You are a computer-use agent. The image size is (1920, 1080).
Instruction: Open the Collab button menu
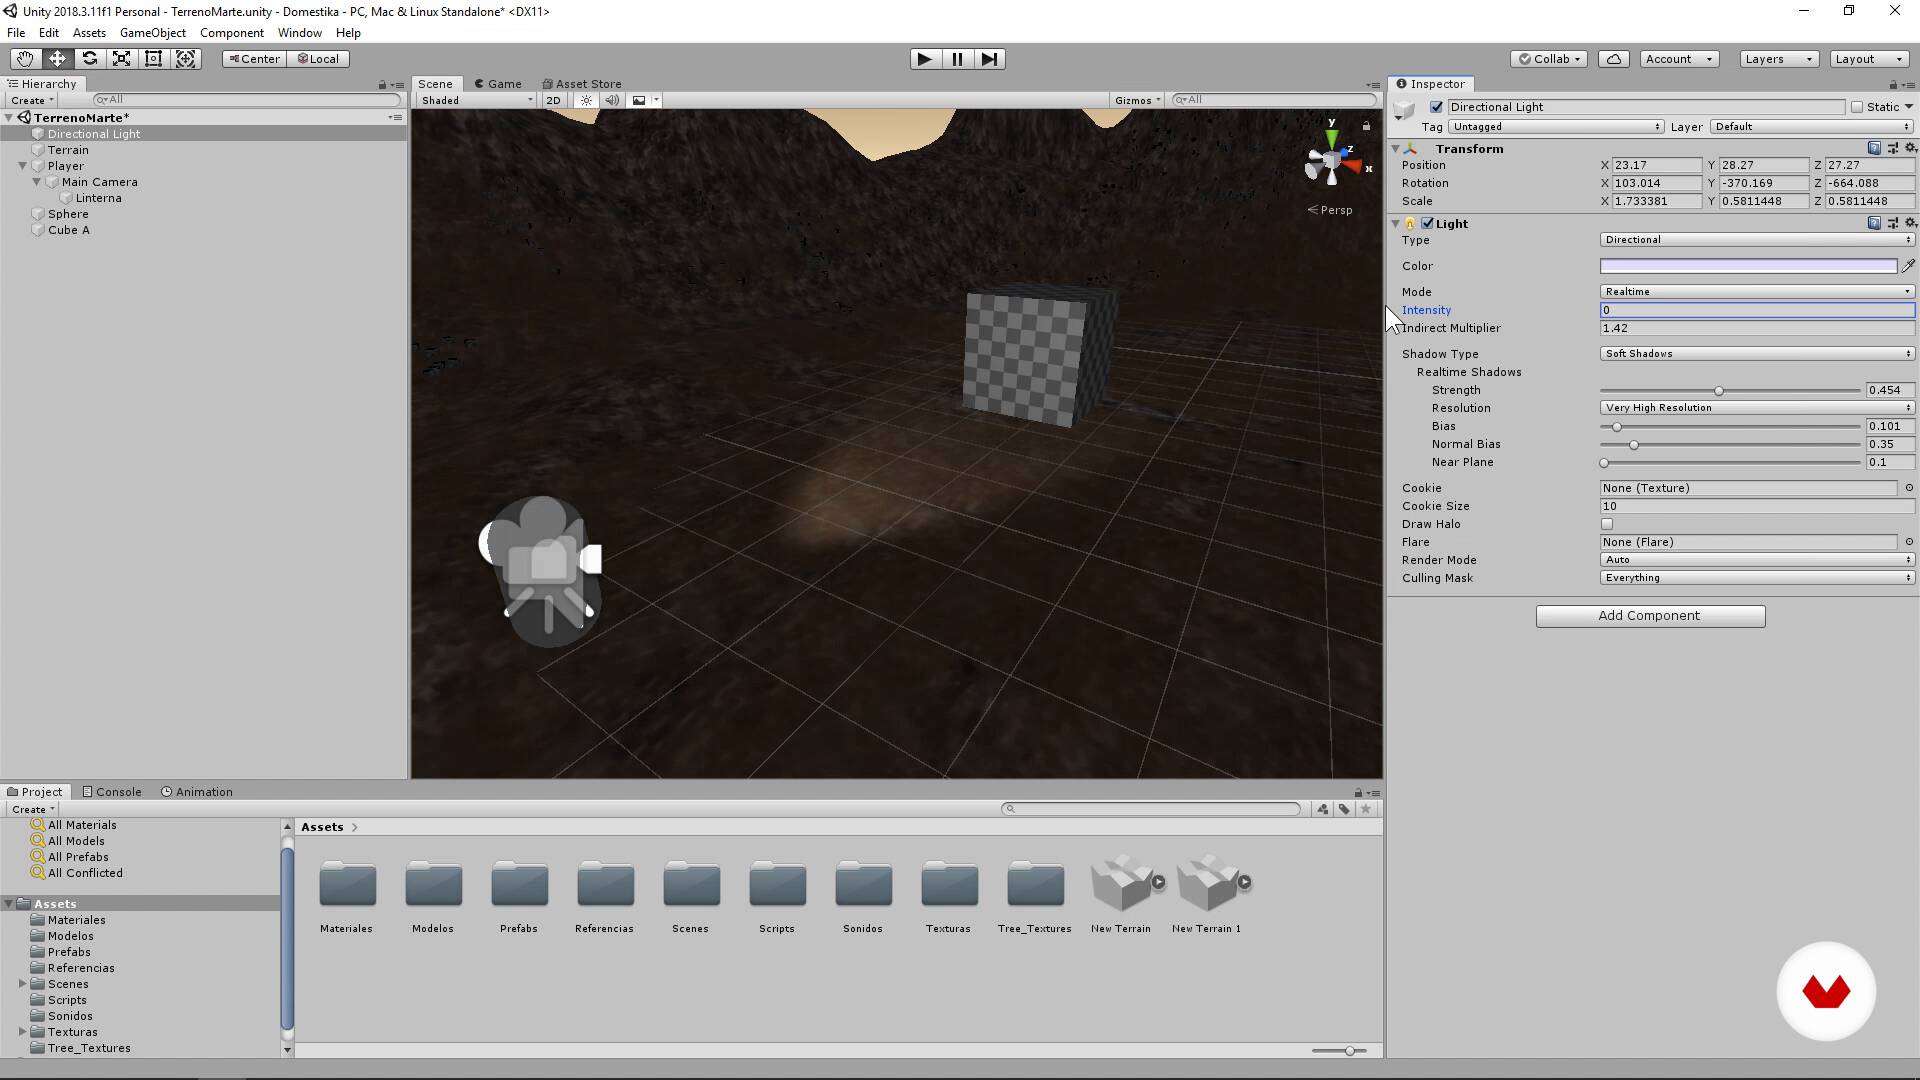pyautogui.click(x=1550, y=59)
